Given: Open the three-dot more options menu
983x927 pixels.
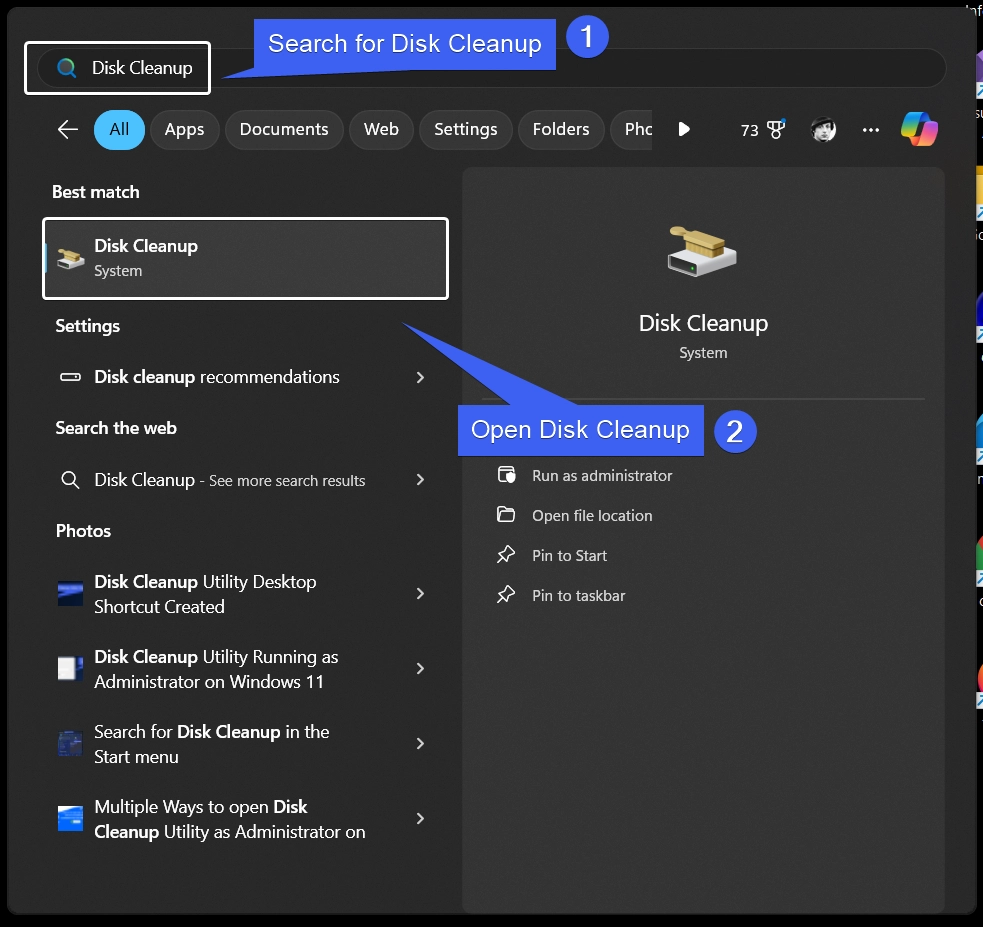Looking at the screenshot, I should pos(871,130).
